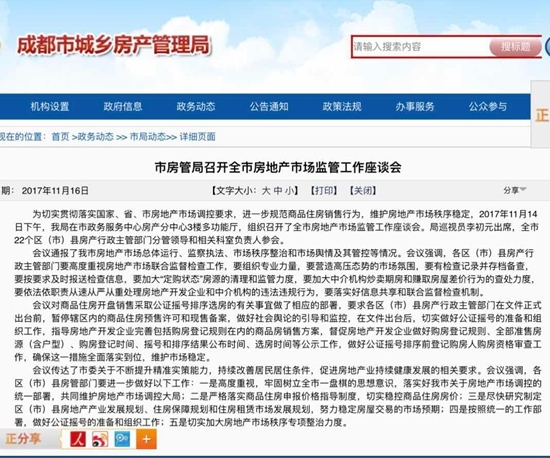Select 公众参与 in the navigation bar
550x458 pixels.
(x=488, y=107)
